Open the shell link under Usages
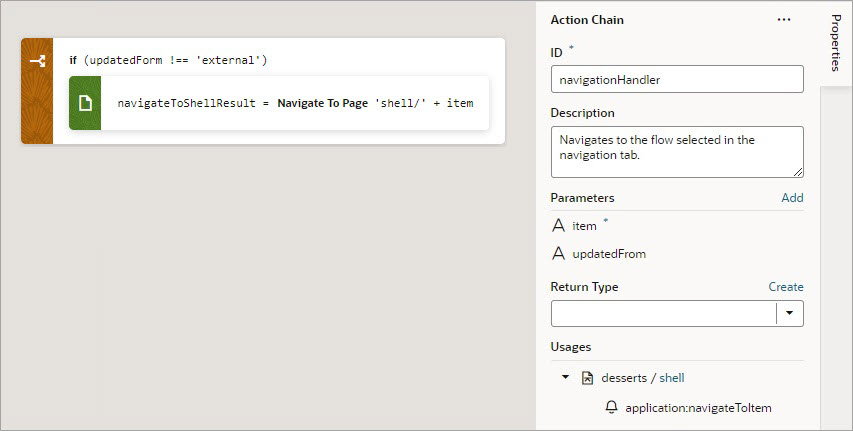 (x=672, y=378)
